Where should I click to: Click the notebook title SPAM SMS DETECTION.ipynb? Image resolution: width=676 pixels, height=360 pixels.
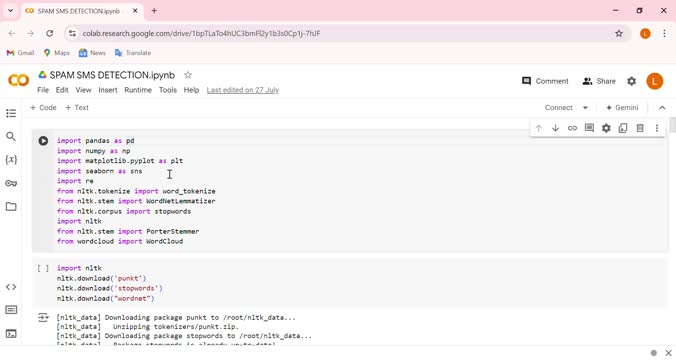[x=112, y=75]
